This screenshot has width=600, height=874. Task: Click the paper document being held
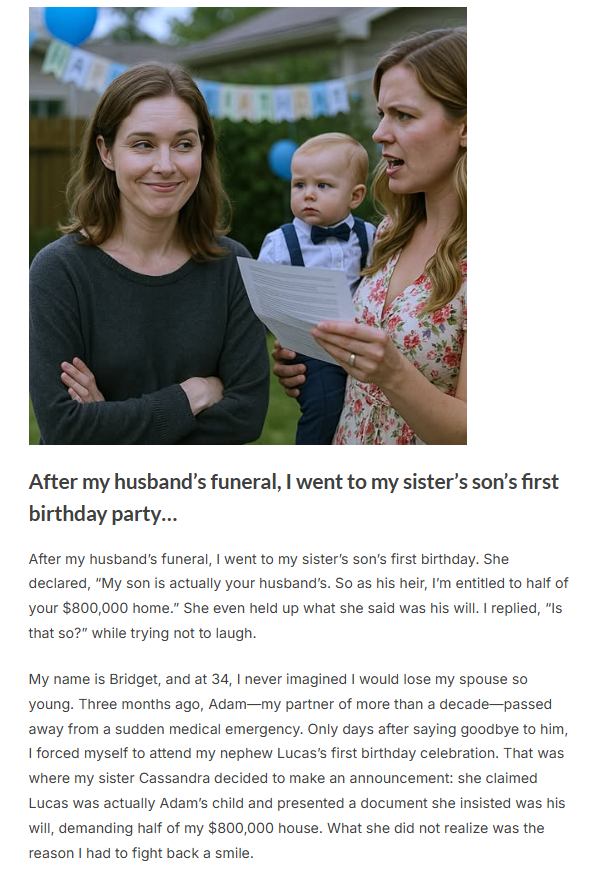[296, 306]
